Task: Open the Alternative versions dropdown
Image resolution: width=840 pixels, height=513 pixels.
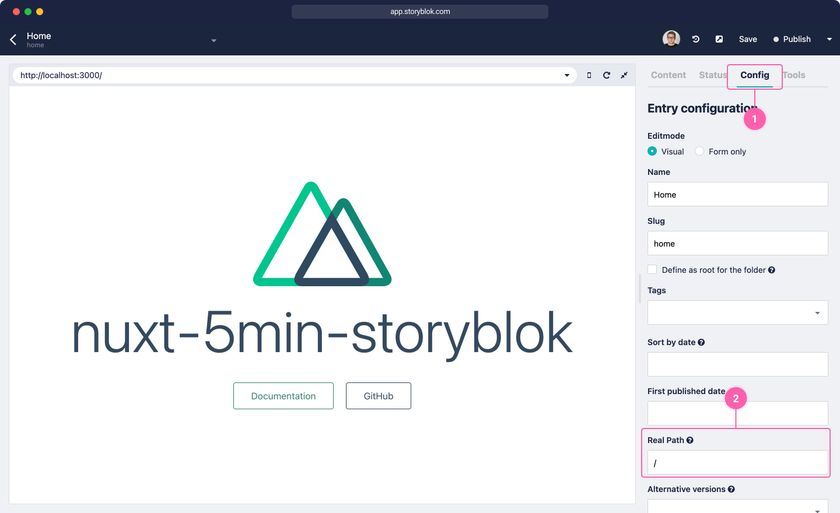Action: [738, 506]
